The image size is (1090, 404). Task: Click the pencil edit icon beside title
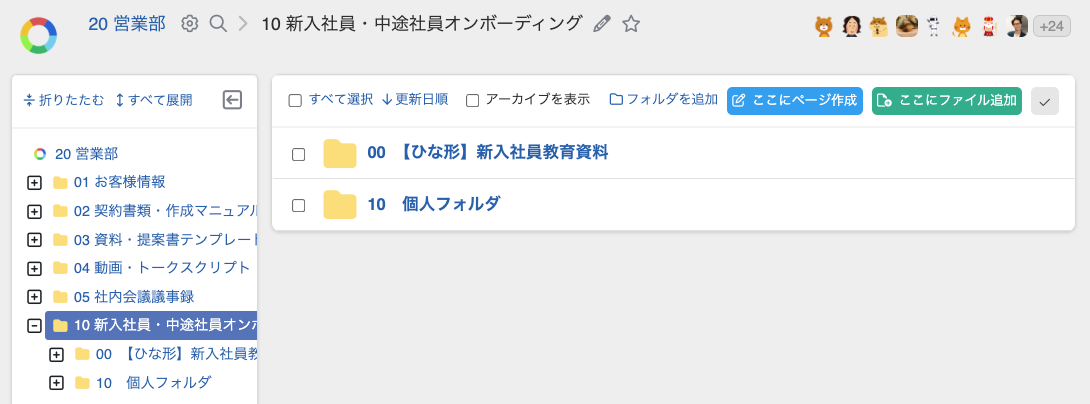(601, 23)
